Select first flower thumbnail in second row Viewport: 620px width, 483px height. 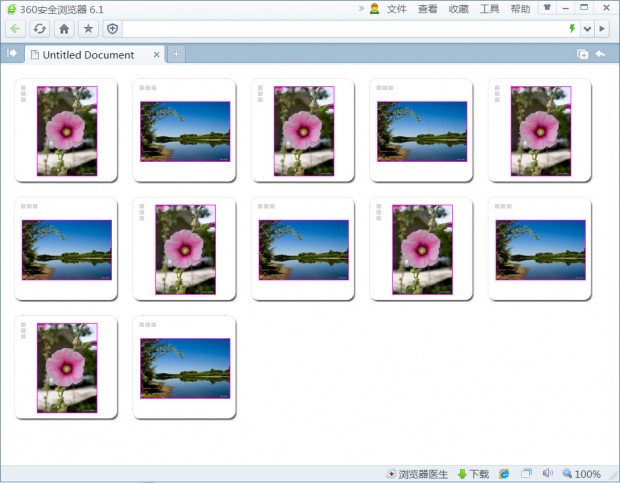pyautogui.click(x=185, y=249)
